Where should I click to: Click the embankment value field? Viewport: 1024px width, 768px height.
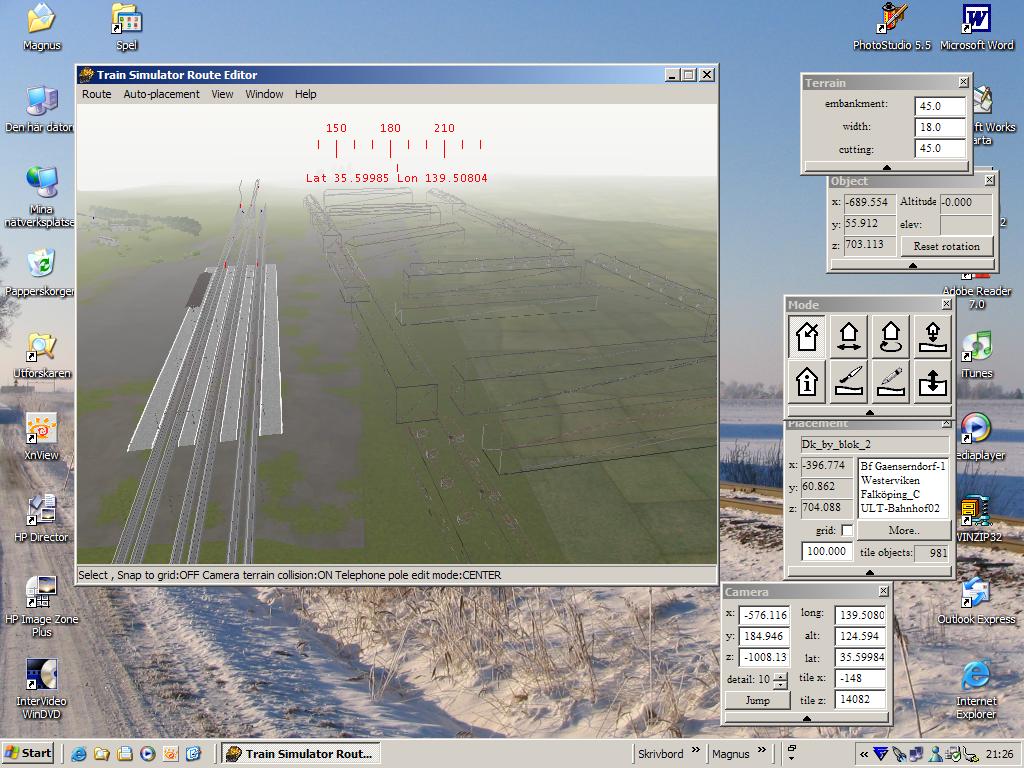940,105
